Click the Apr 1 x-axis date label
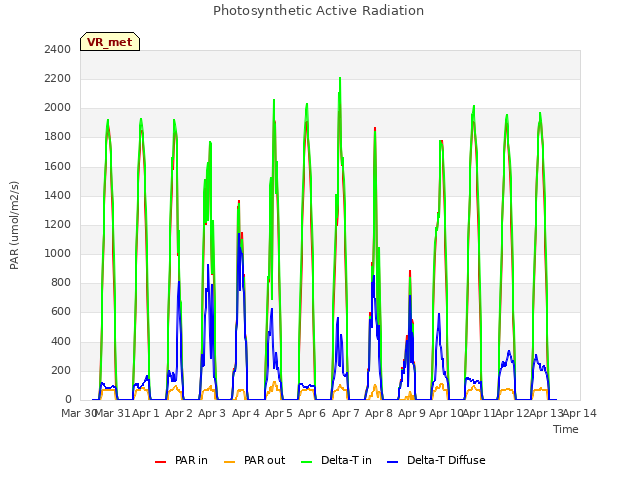The height and width of the screenshot is (480, 640). [146, 413]
